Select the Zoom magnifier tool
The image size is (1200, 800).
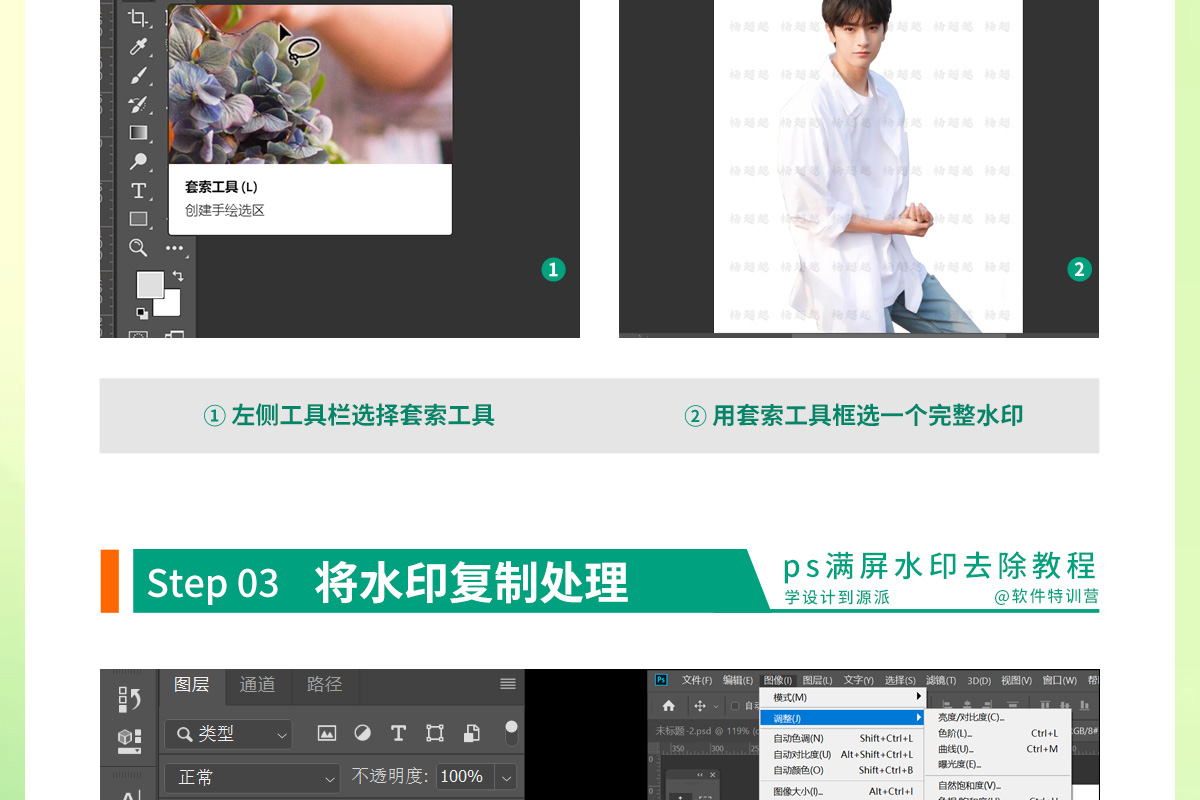click(138, 247)
